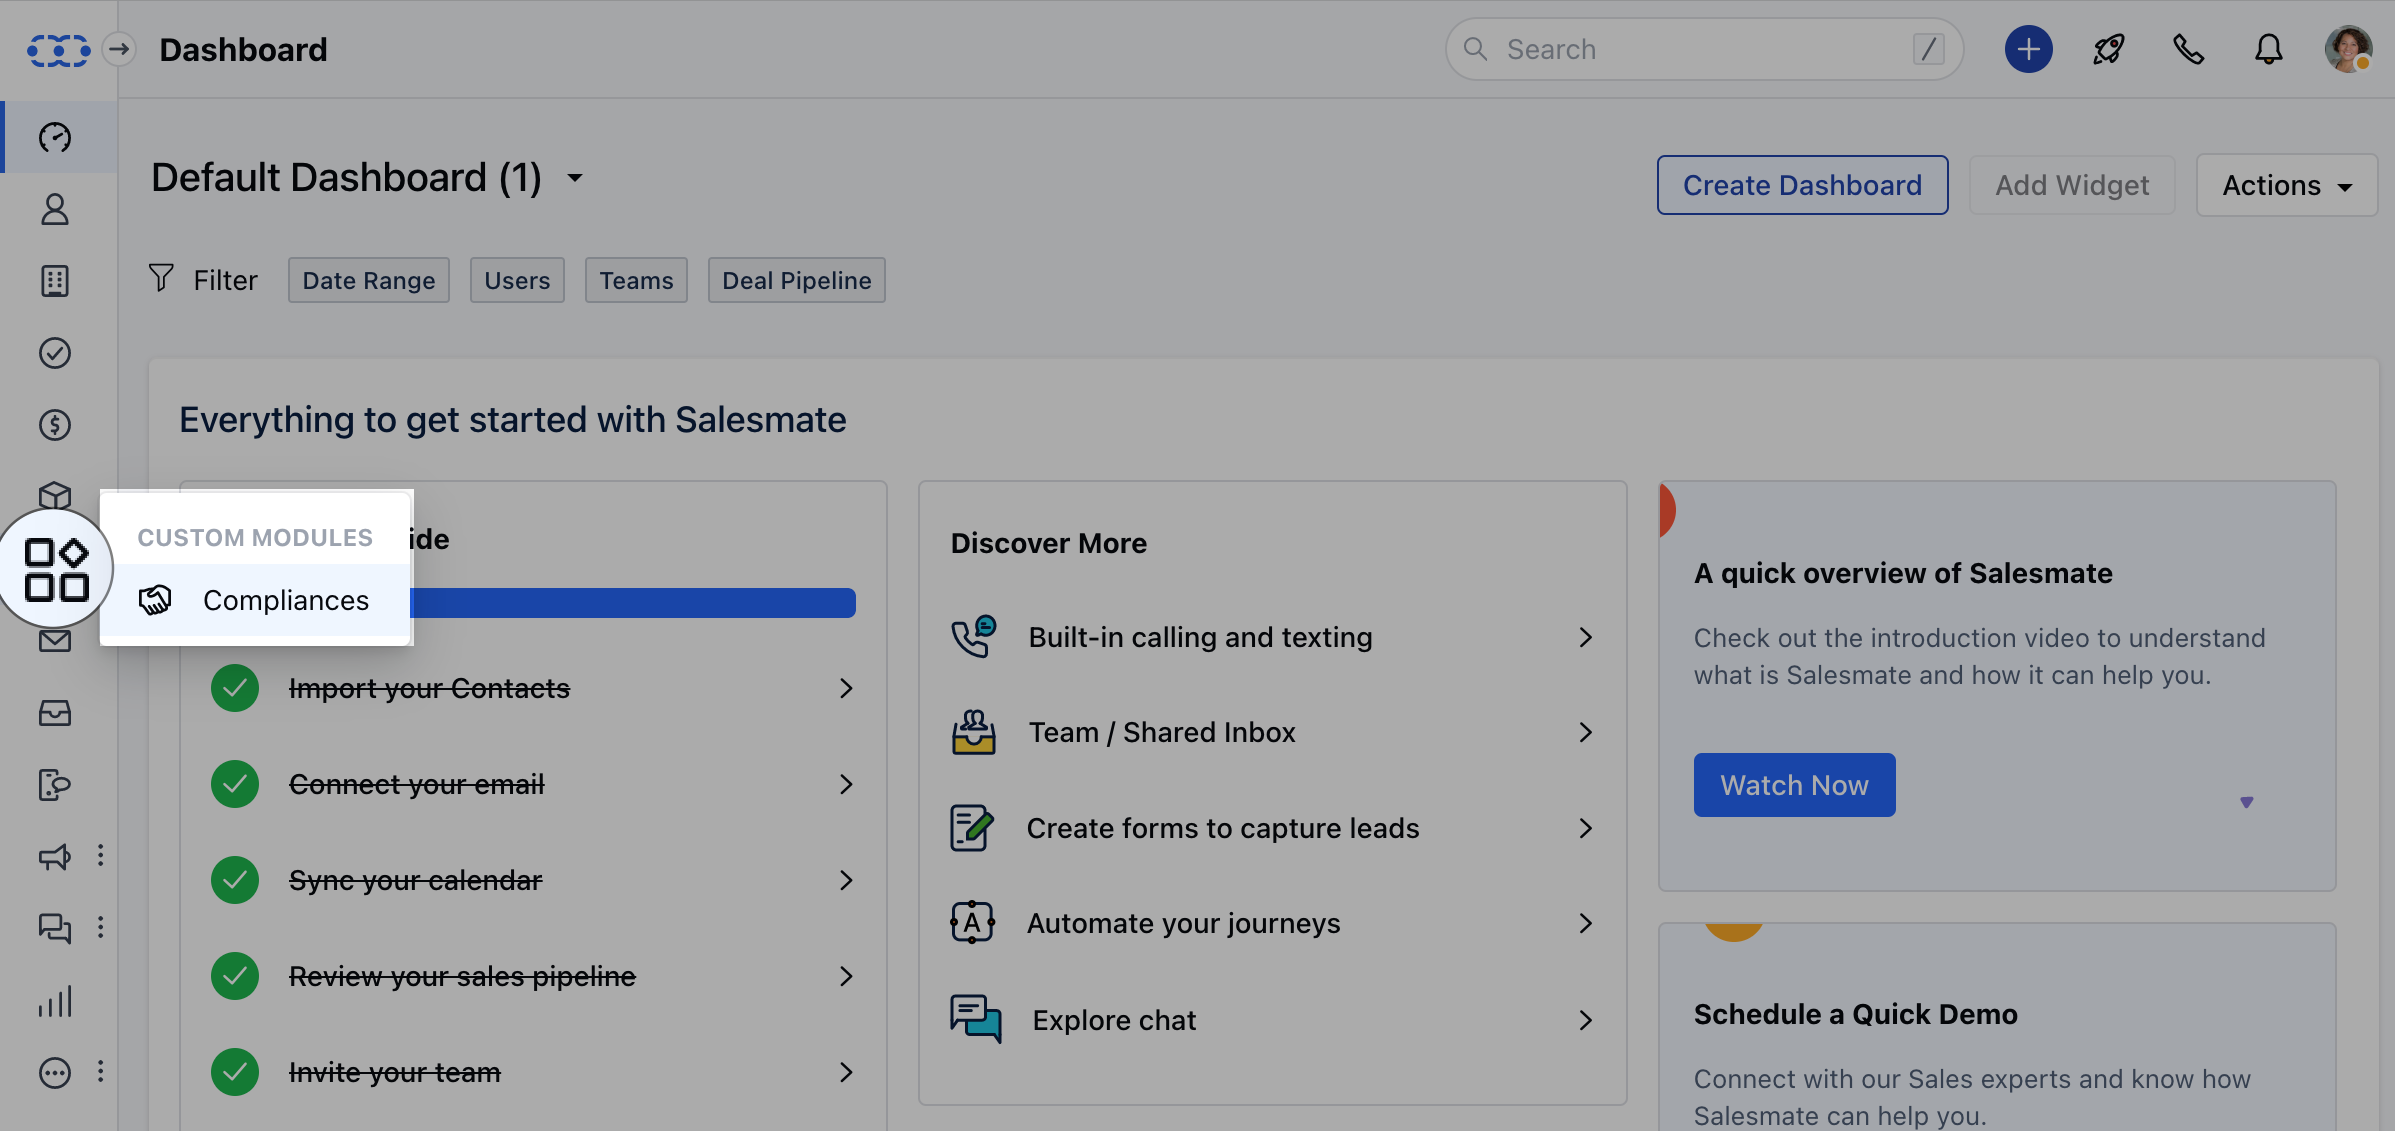
Task: Open the document chat icon in sidebar
Action: click(55, 785)
